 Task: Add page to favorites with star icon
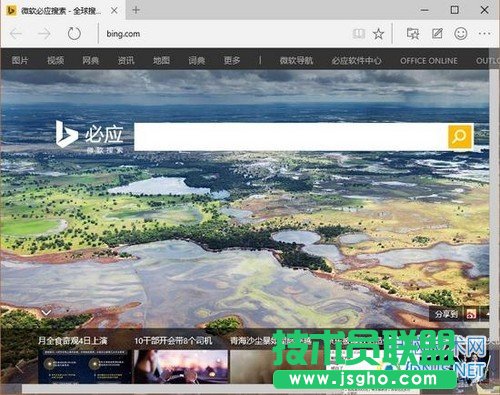pos(378,34)
